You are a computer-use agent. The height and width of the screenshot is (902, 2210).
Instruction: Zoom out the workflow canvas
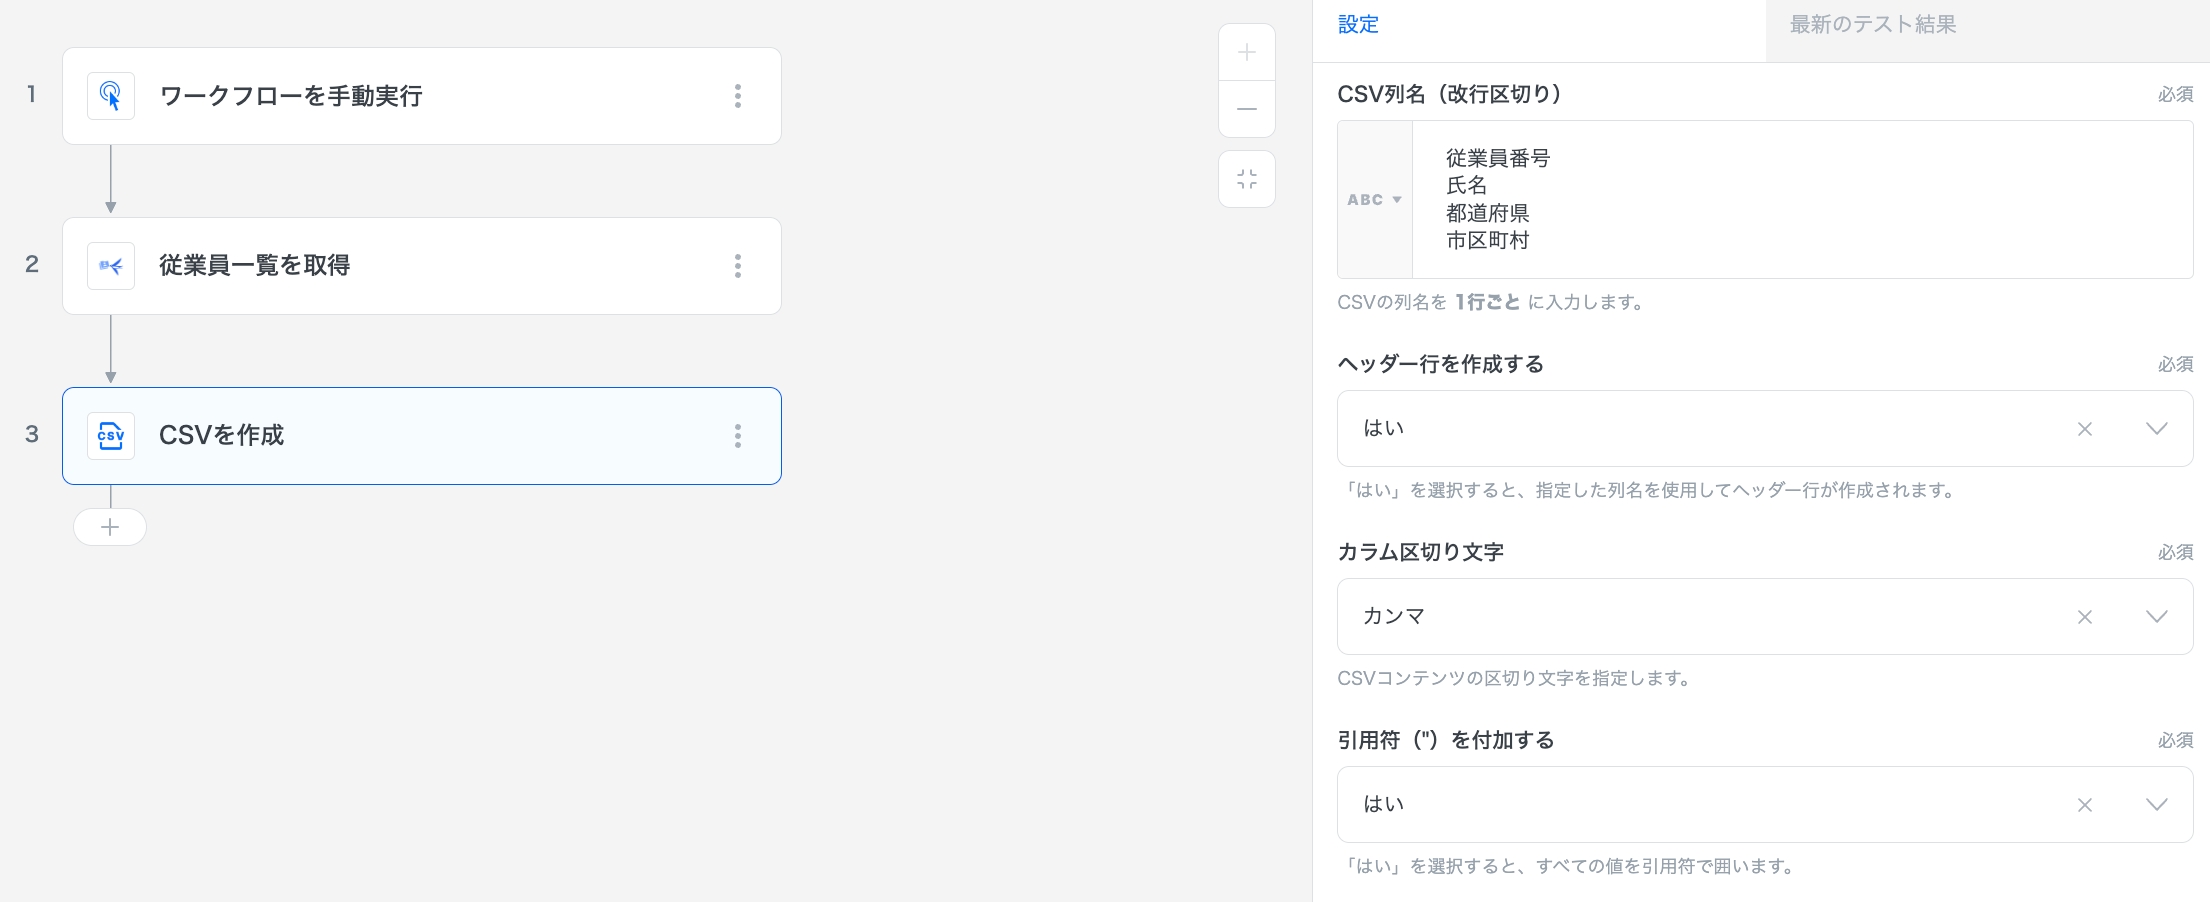pos(1246,109)
